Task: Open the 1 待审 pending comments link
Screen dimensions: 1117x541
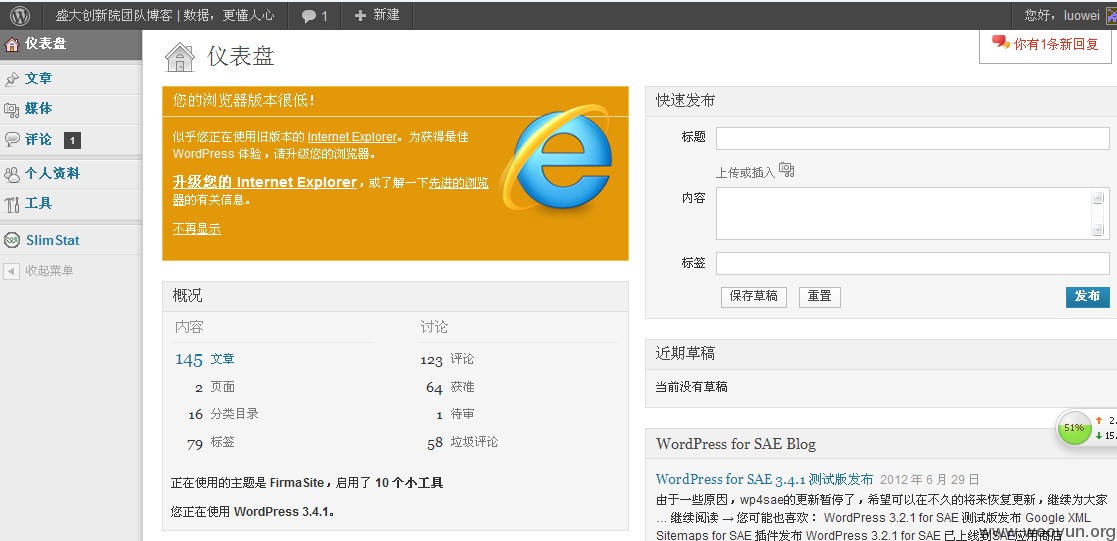Action: click(455, 414)
